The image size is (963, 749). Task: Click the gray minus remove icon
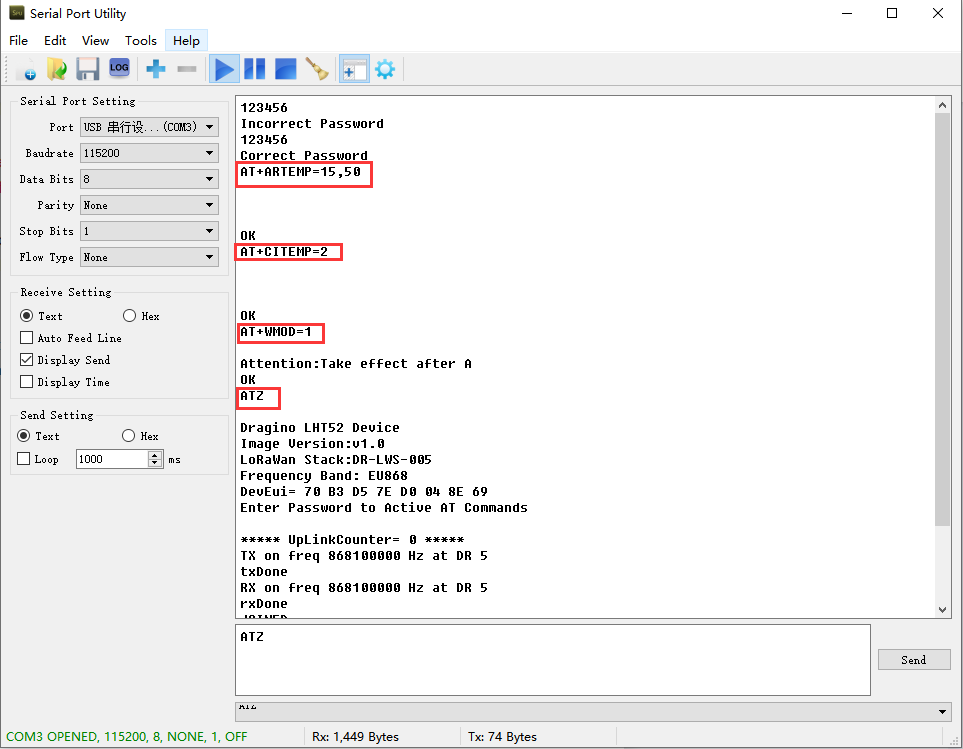pyautogui.click(x=187, y=69)
